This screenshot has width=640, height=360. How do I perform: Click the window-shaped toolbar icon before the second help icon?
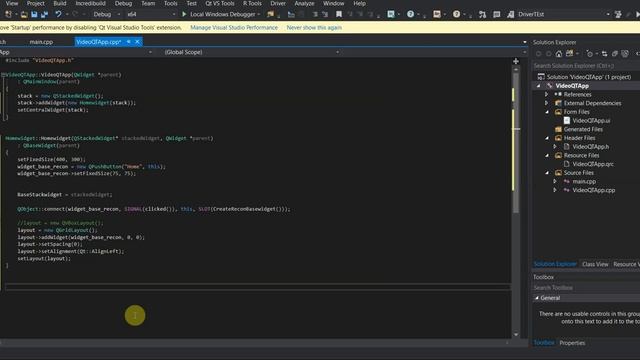tap(437, 14)
